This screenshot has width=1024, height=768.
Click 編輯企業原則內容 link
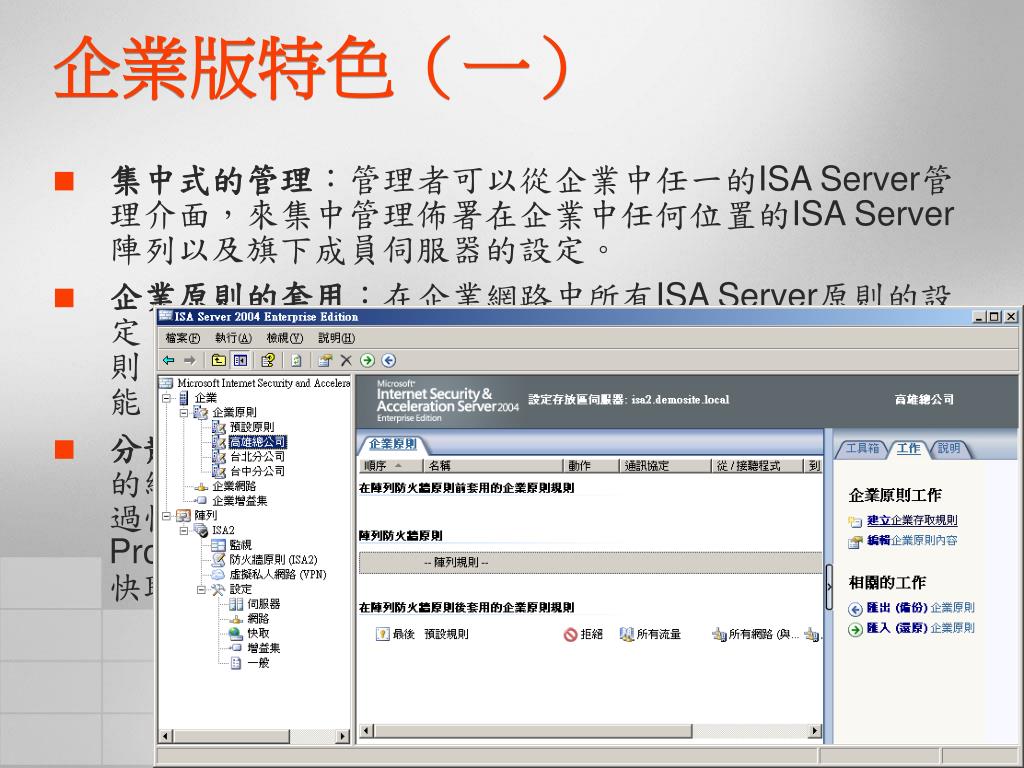click(x=912, y=540)
